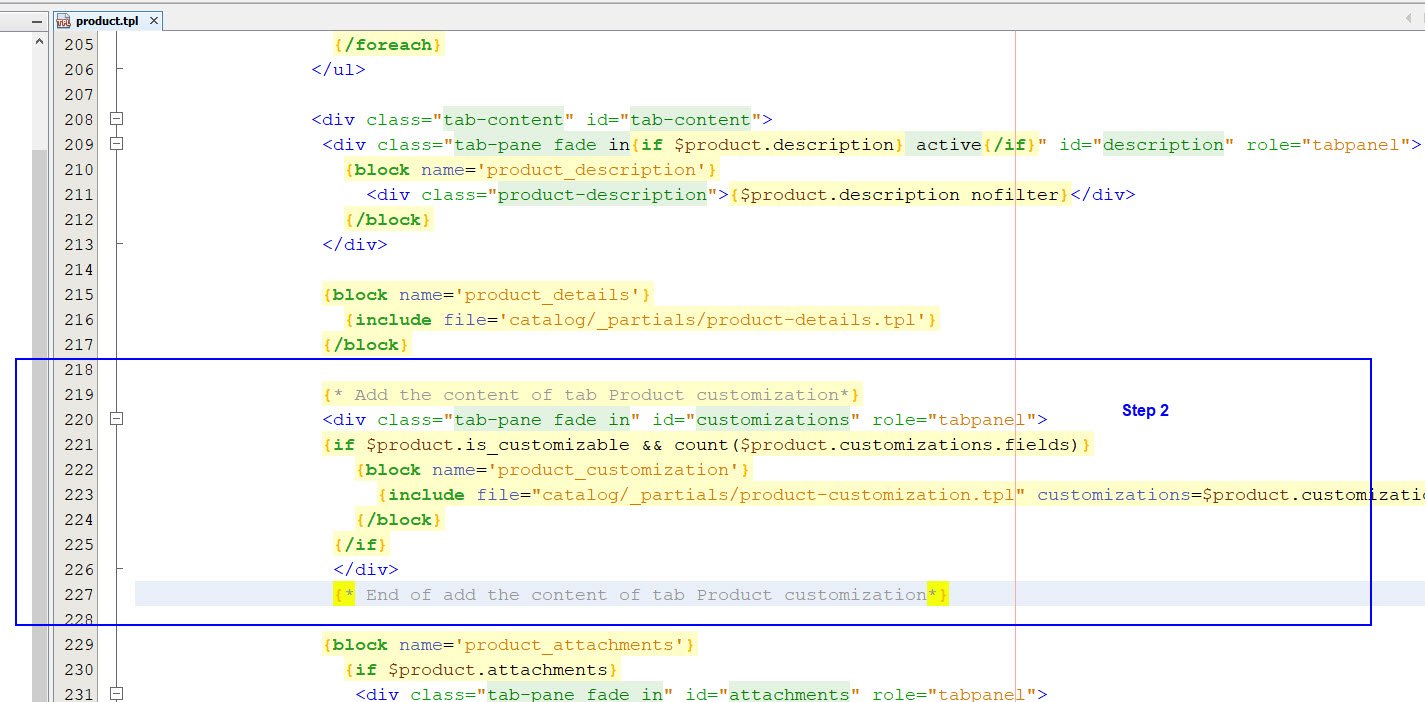Click the {/if} tag on line 225
Viewport: 1425px width, 702px height.
[361, 544]
